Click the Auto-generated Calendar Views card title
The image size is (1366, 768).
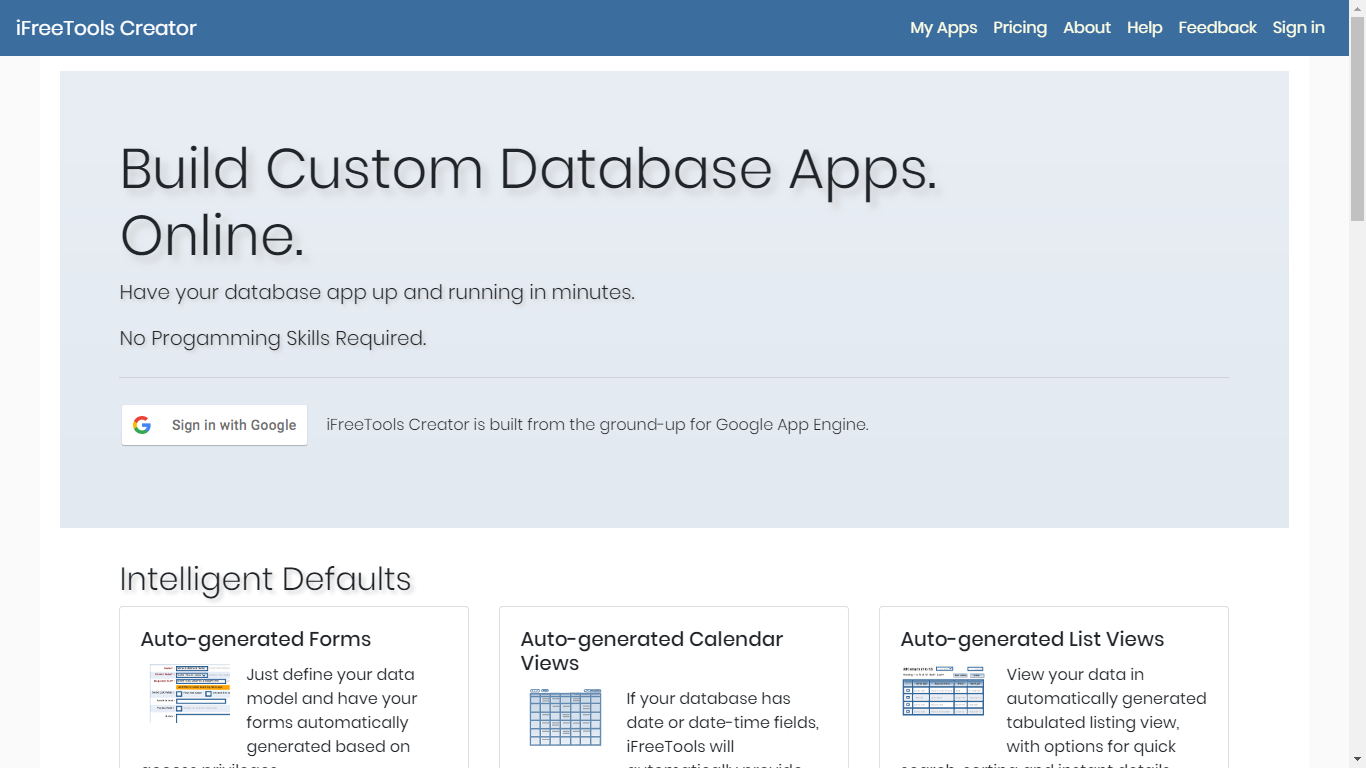click(x=651, y=650)
